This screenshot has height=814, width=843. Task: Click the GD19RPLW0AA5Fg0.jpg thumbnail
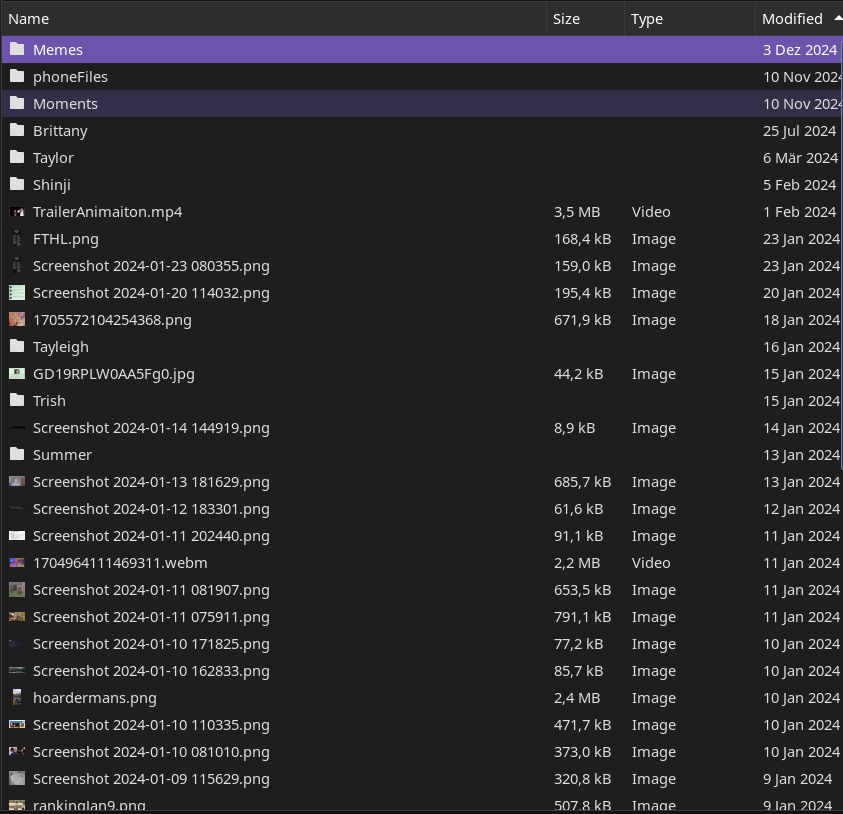pyautogui.click(x=17, y=373)
